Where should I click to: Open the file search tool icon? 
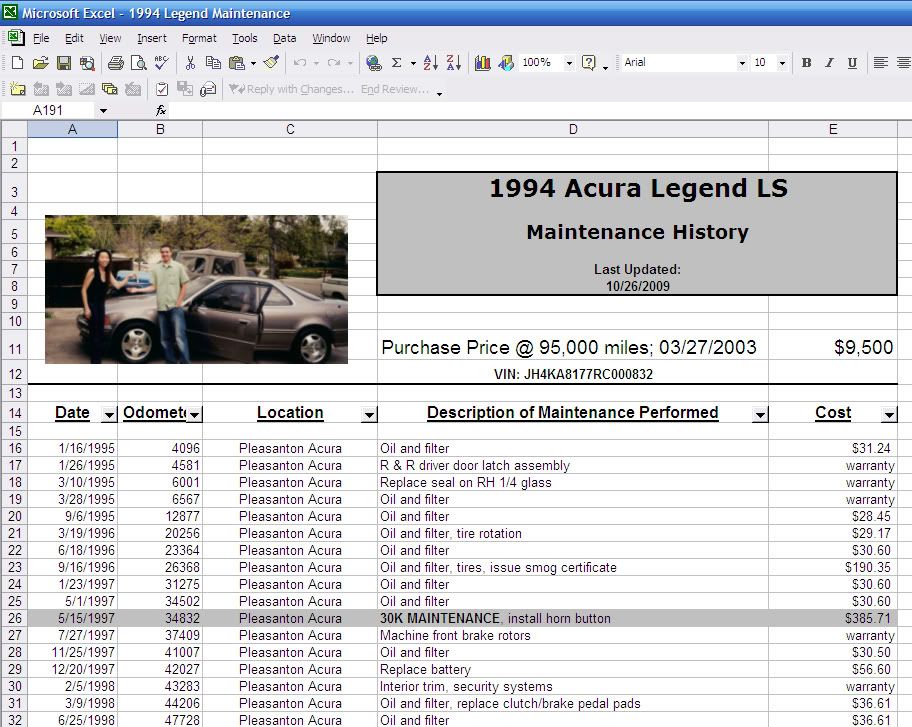pyautogui.click(x=87, y=63)
